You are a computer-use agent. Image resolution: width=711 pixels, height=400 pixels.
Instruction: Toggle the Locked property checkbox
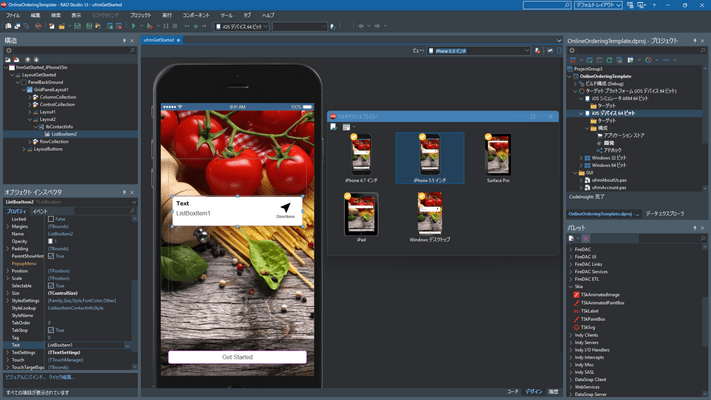point(51,218)
